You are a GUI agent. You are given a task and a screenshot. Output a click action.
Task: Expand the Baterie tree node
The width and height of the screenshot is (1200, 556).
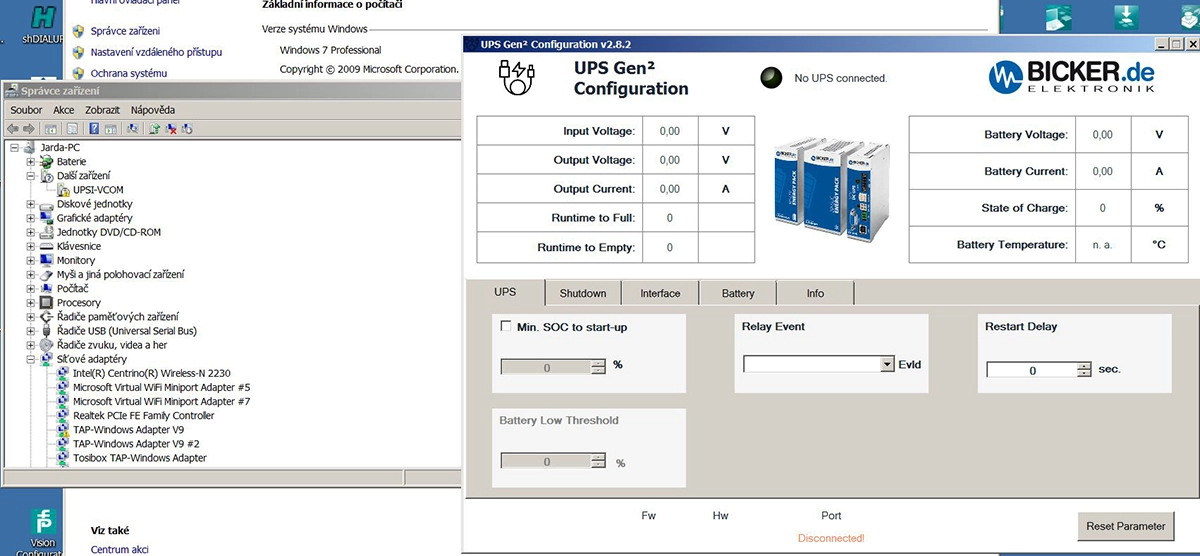click(31, 161)
